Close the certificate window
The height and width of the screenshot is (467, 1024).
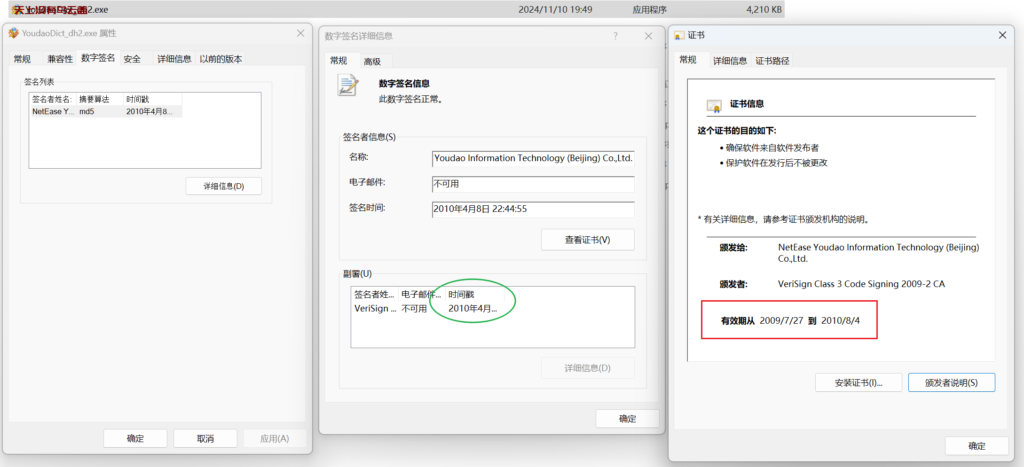click(x=1002, y=35)
